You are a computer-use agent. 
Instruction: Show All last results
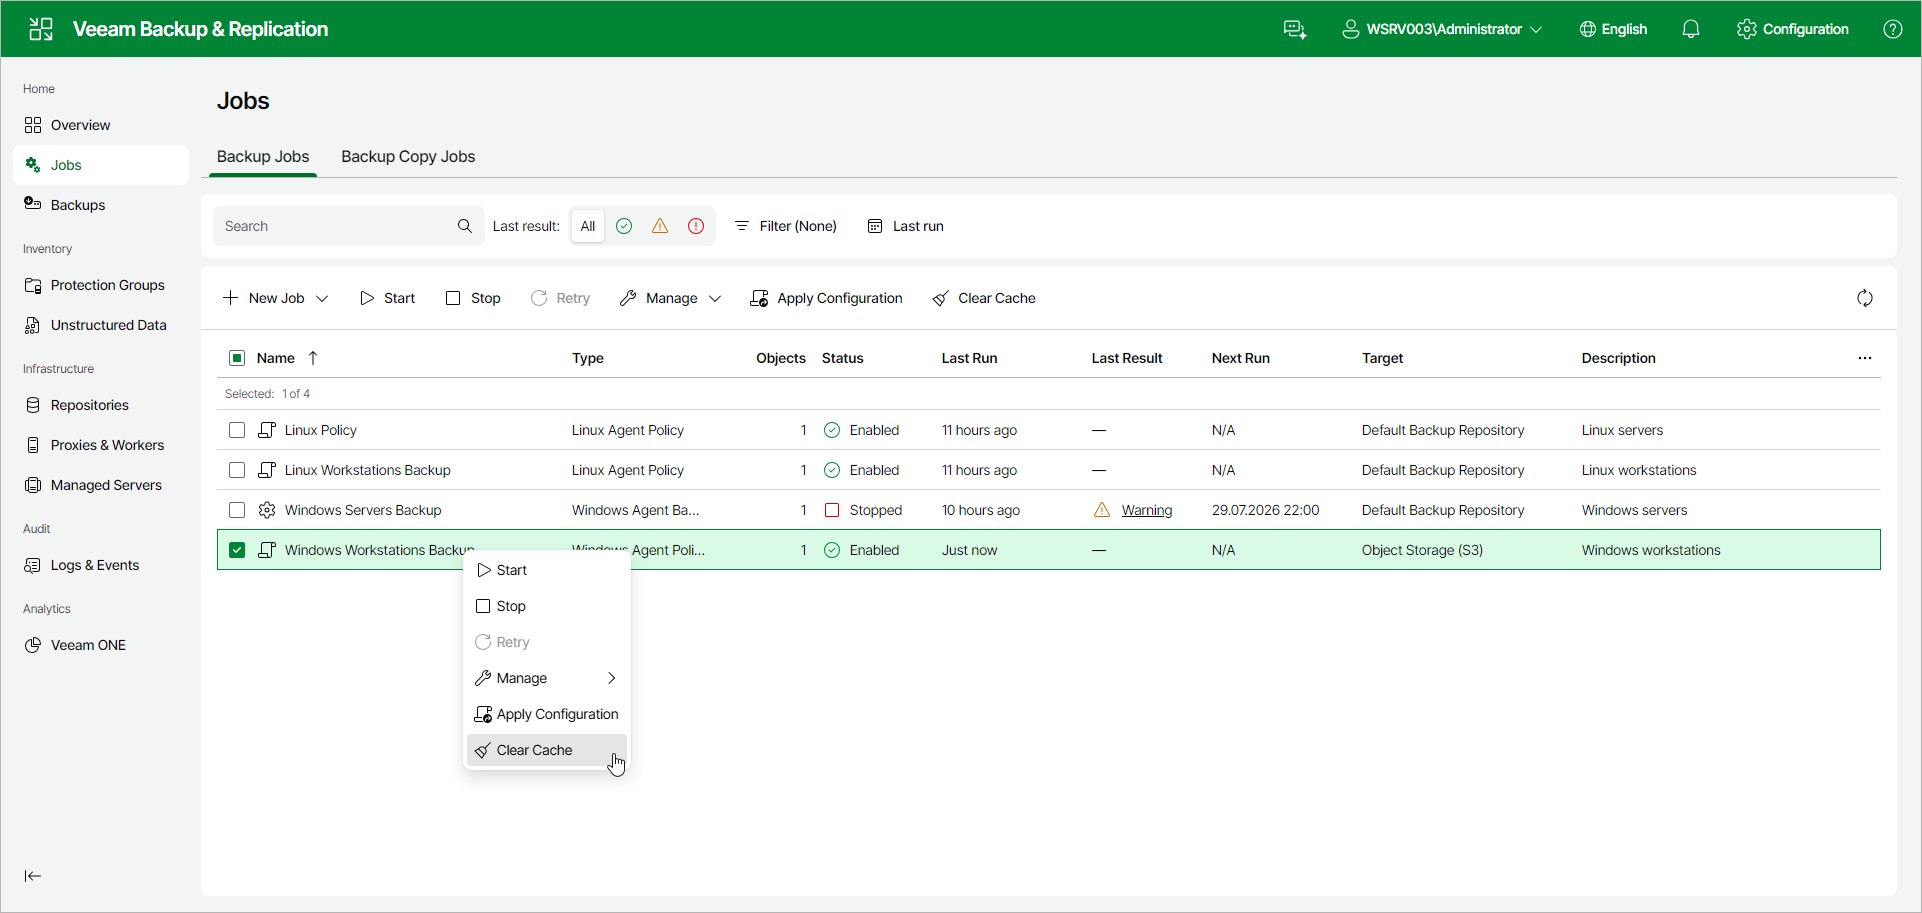click(588, 226)
